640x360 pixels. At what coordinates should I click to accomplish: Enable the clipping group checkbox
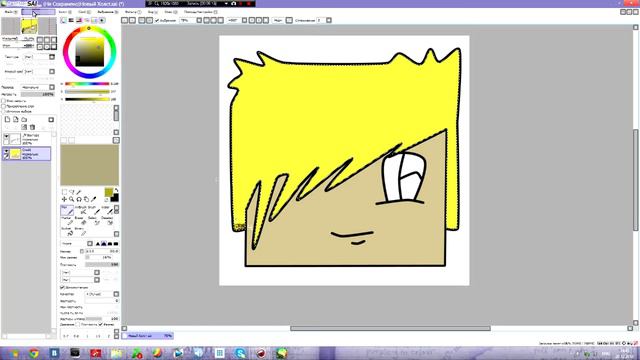pyautogui.click(x=4, y=106)
